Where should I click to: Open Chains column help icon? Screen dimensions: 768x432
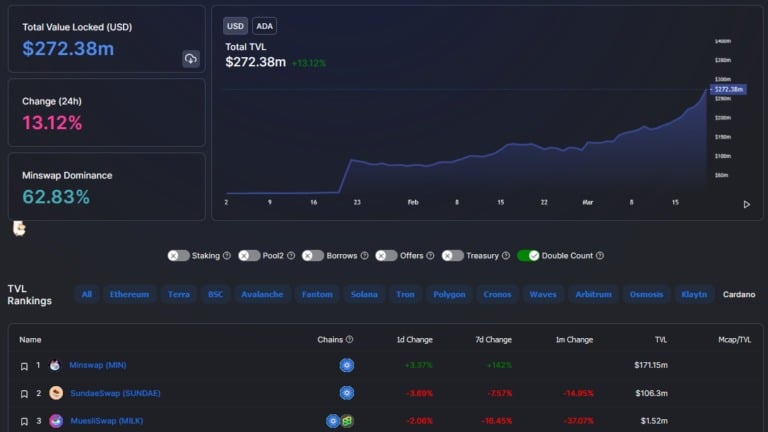click(349, 339)
